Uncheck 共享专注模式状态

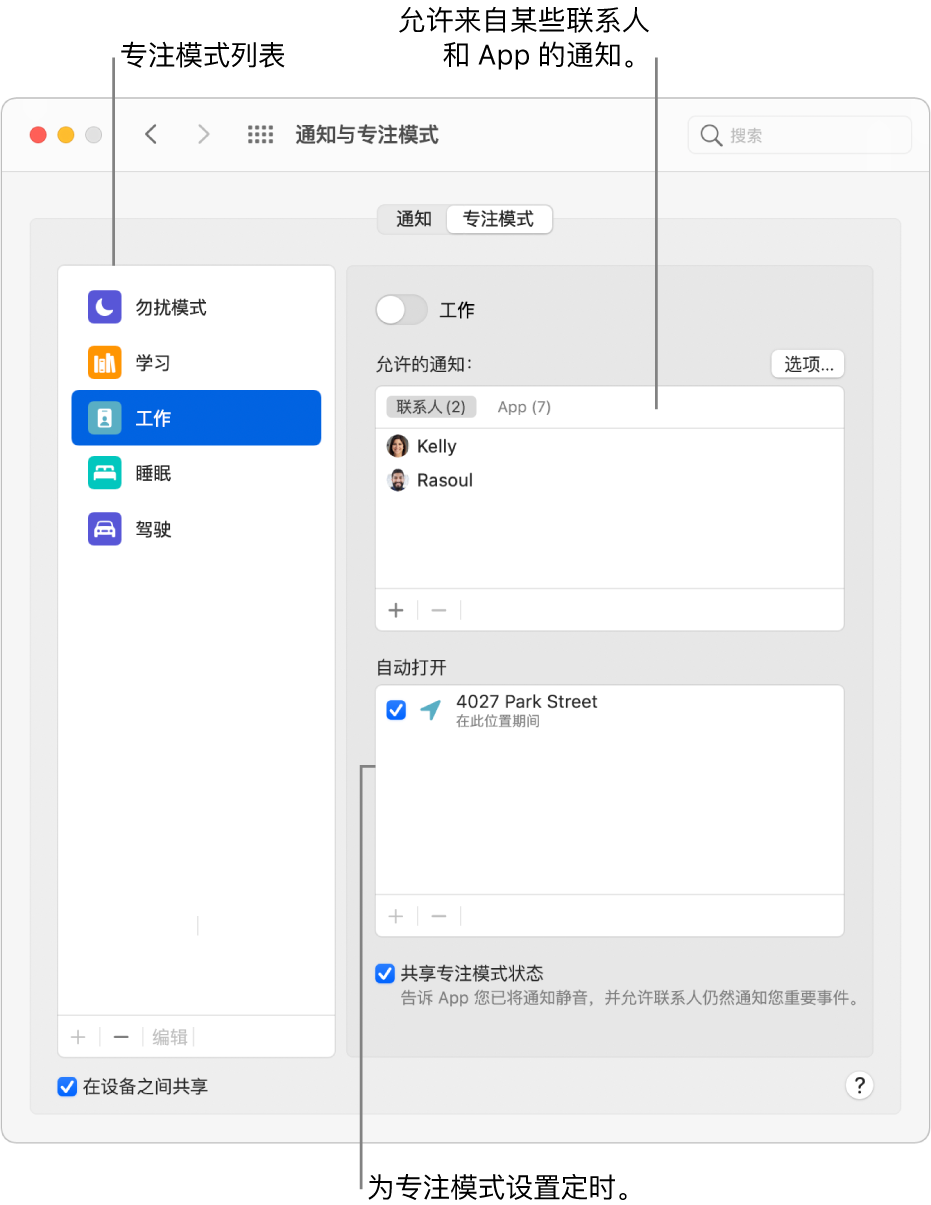[x=384, y=973]
